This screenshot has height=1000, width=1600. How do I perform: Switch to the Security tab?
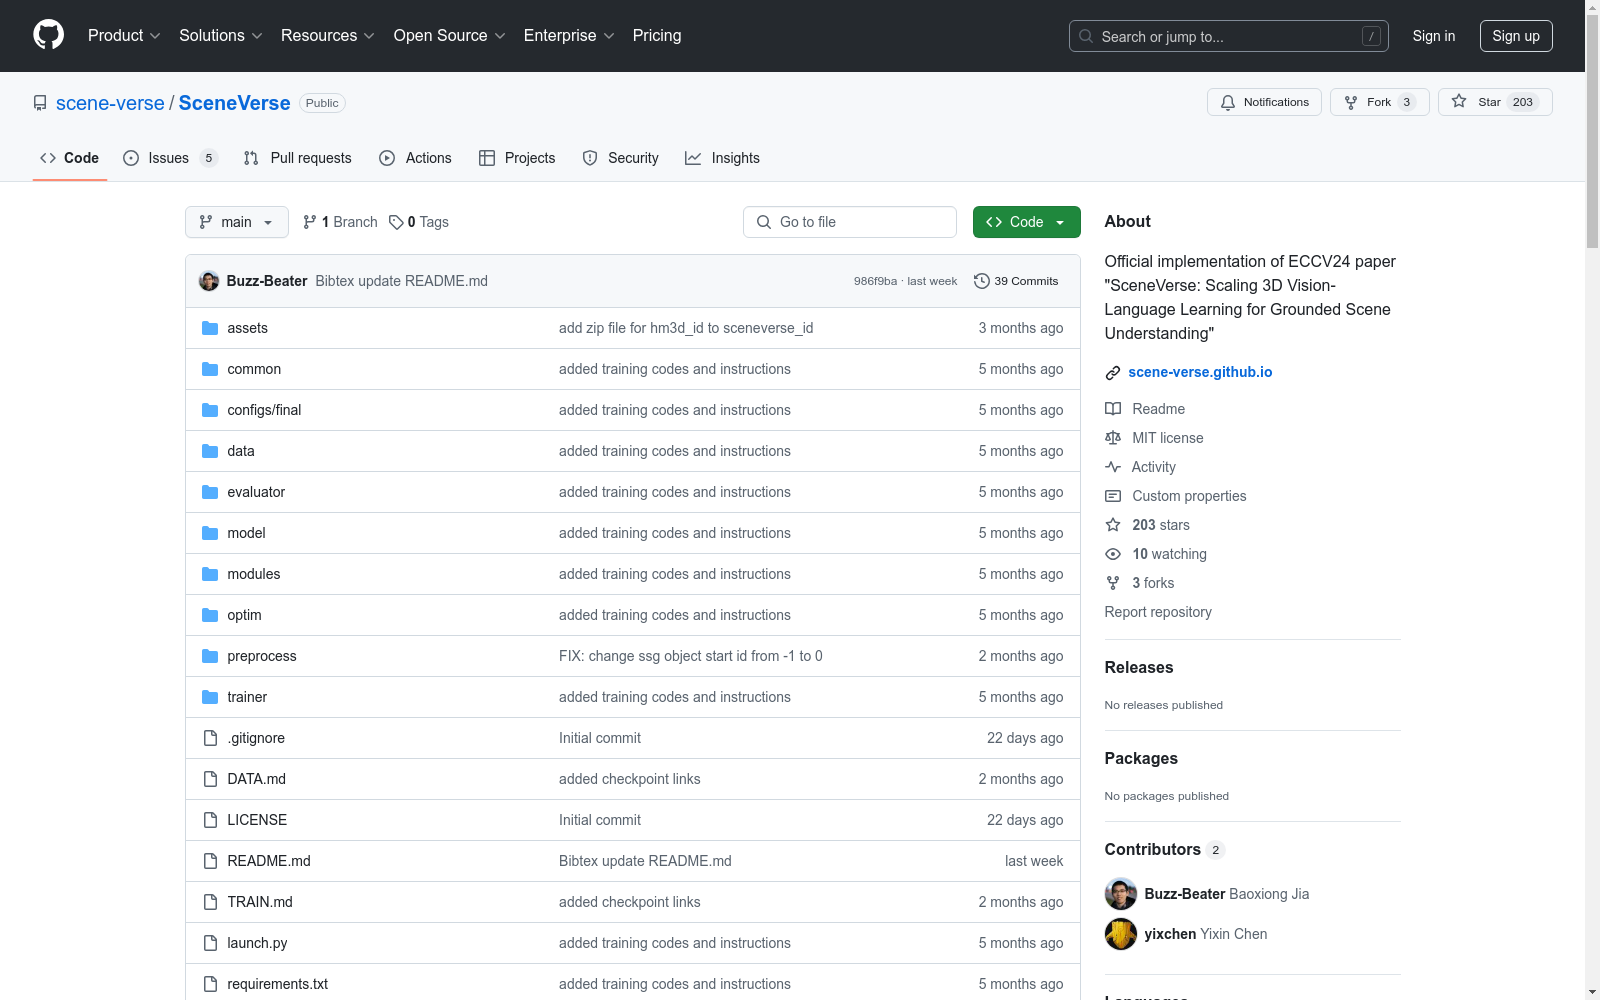tap(621, 158)
